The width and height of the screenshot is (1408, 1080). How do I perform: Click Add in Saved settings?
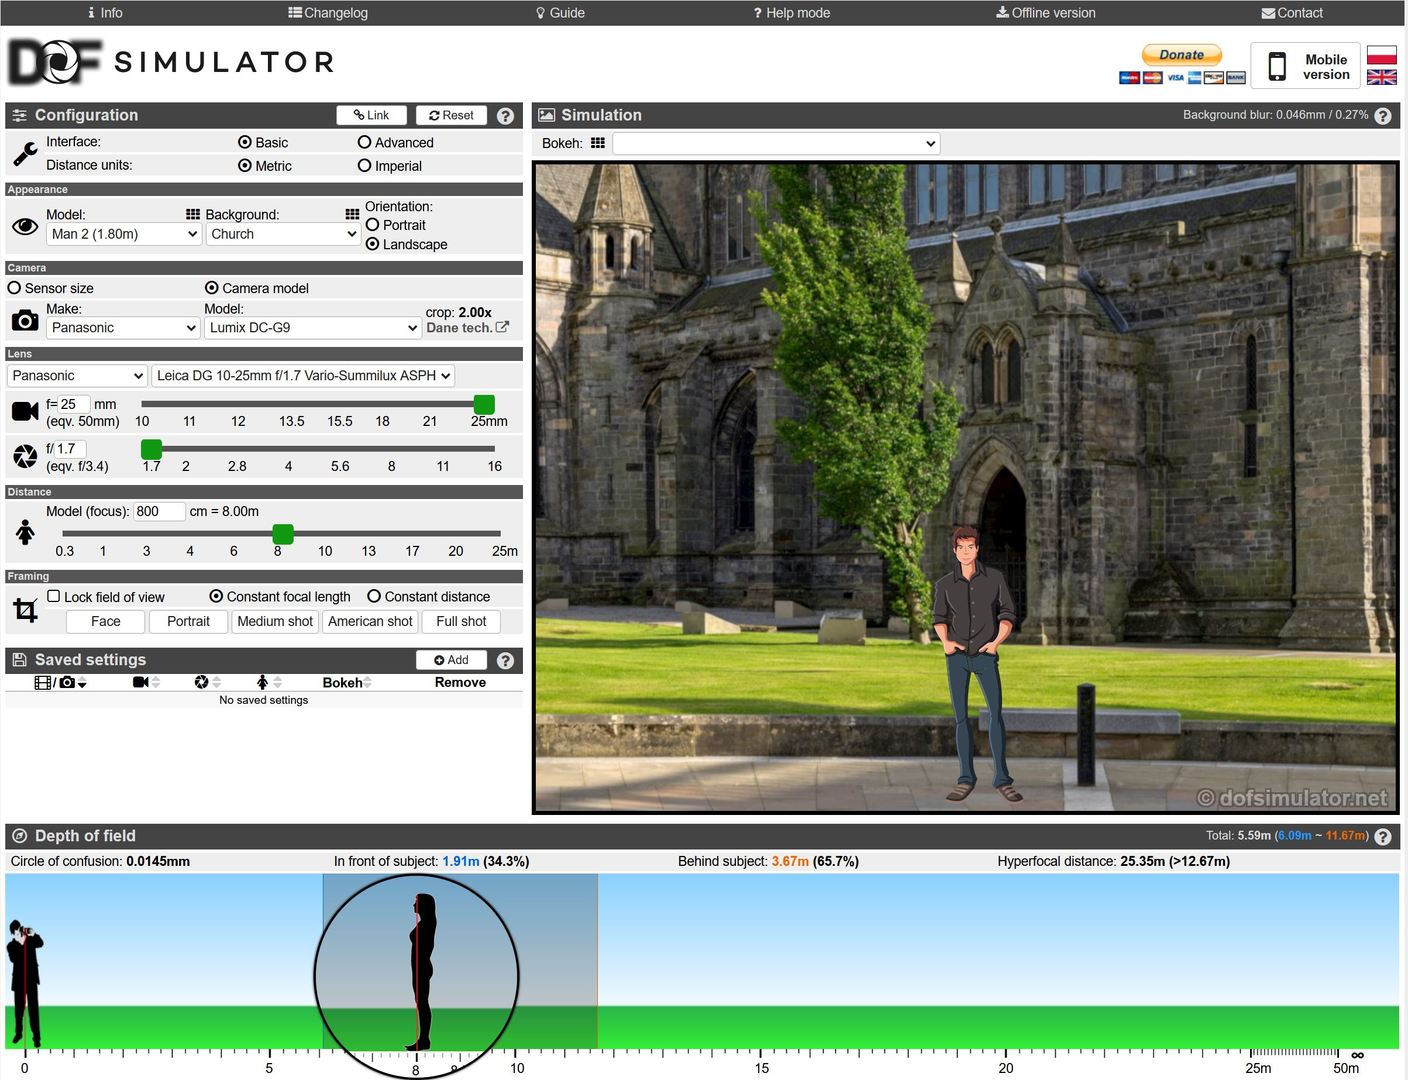coord(451,660)
